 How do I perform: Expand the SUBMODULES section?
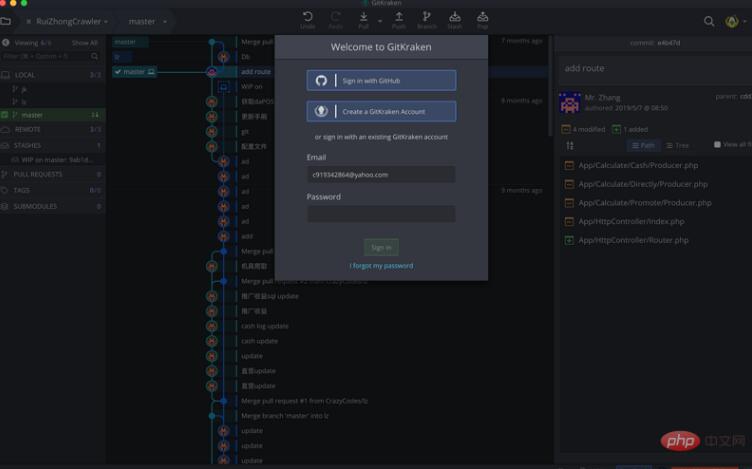(52, 206)
